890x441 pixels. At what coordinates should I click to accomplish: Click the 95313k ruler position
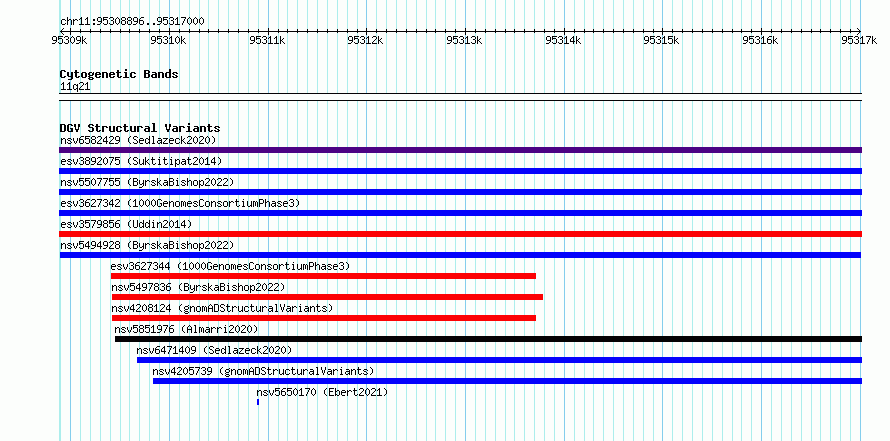coord(464,40)
